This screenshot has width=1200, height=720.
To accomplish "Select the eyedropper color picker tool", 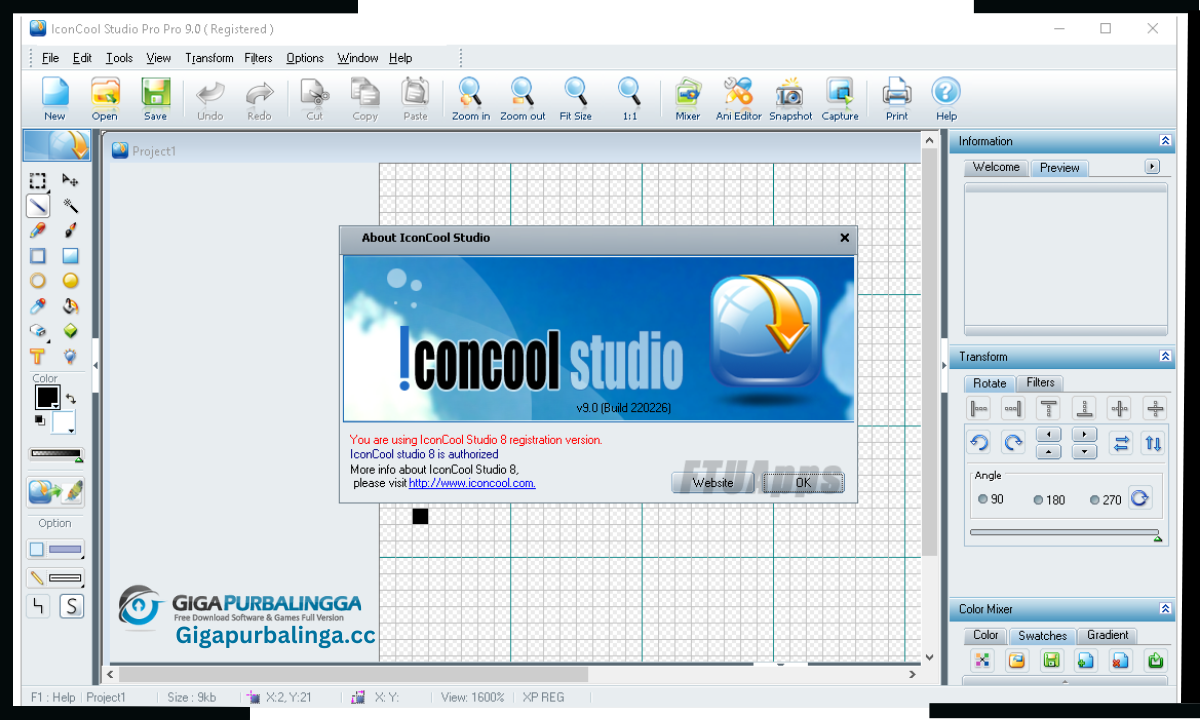I will (38, 306).
